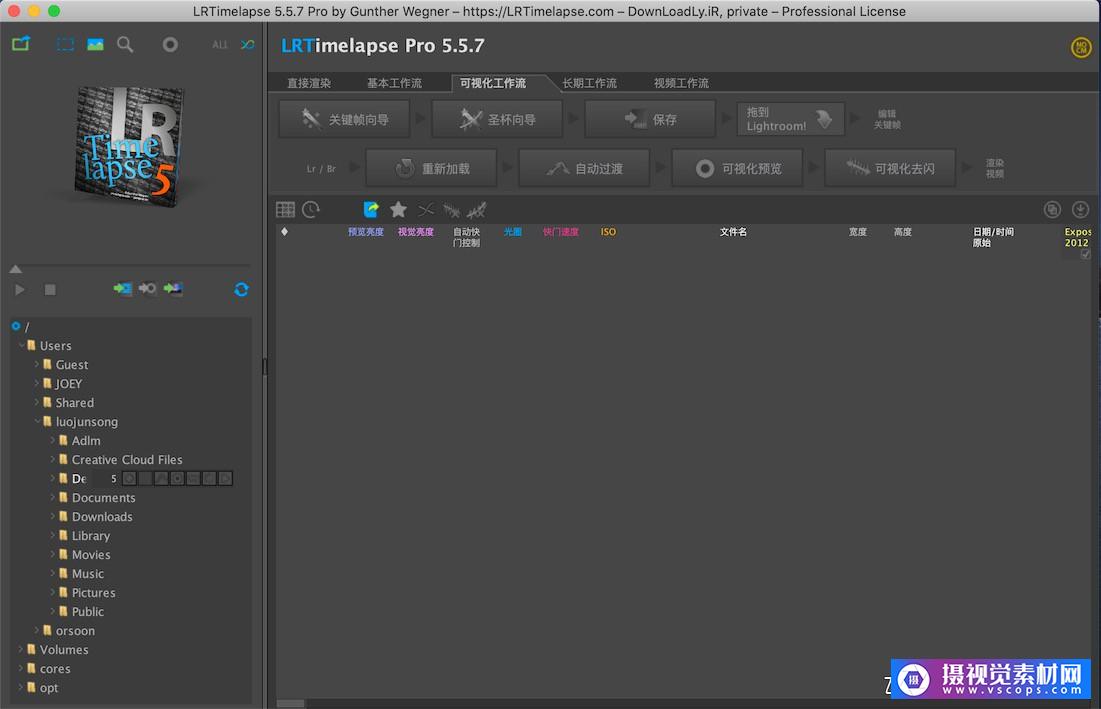Expand the JOEY folder

click(37, 383)
